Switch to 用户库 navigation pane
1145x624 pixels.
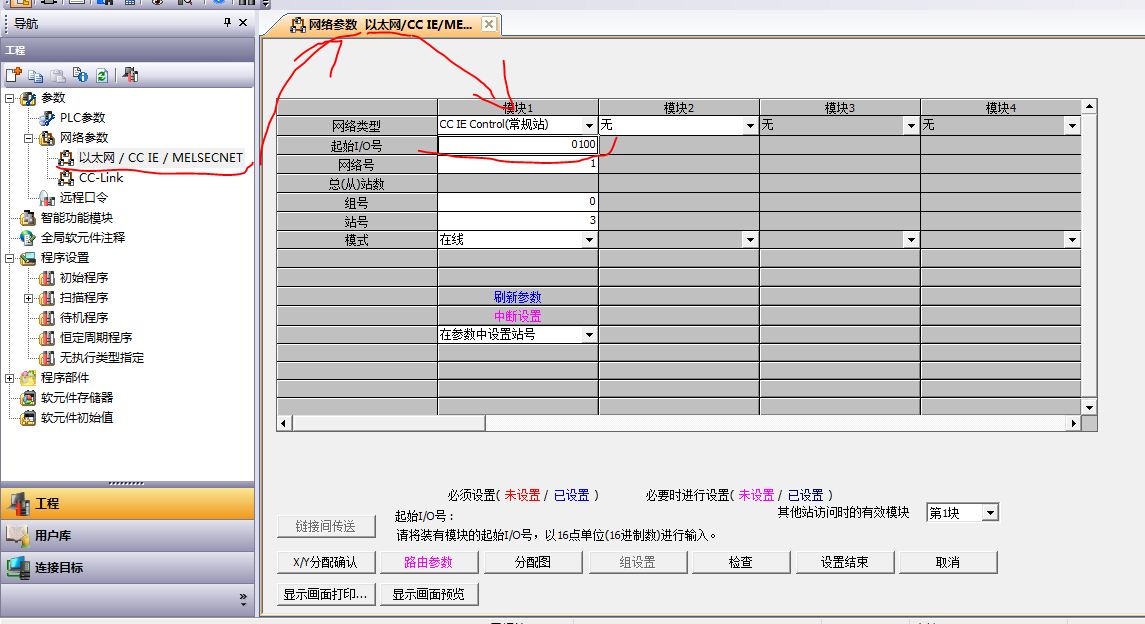(x=52, y=535)
